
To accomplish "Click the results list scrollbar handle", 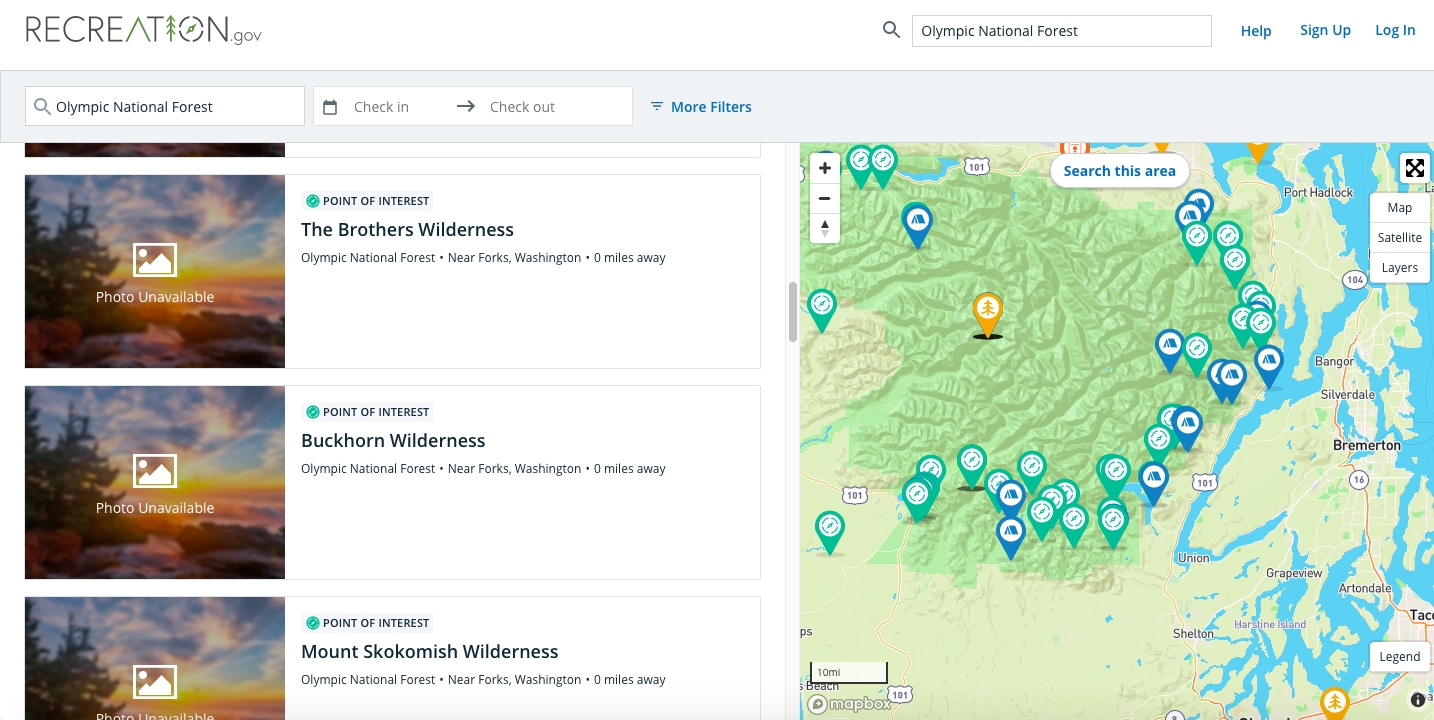I will pyautogui.click(x=794, y=311).
